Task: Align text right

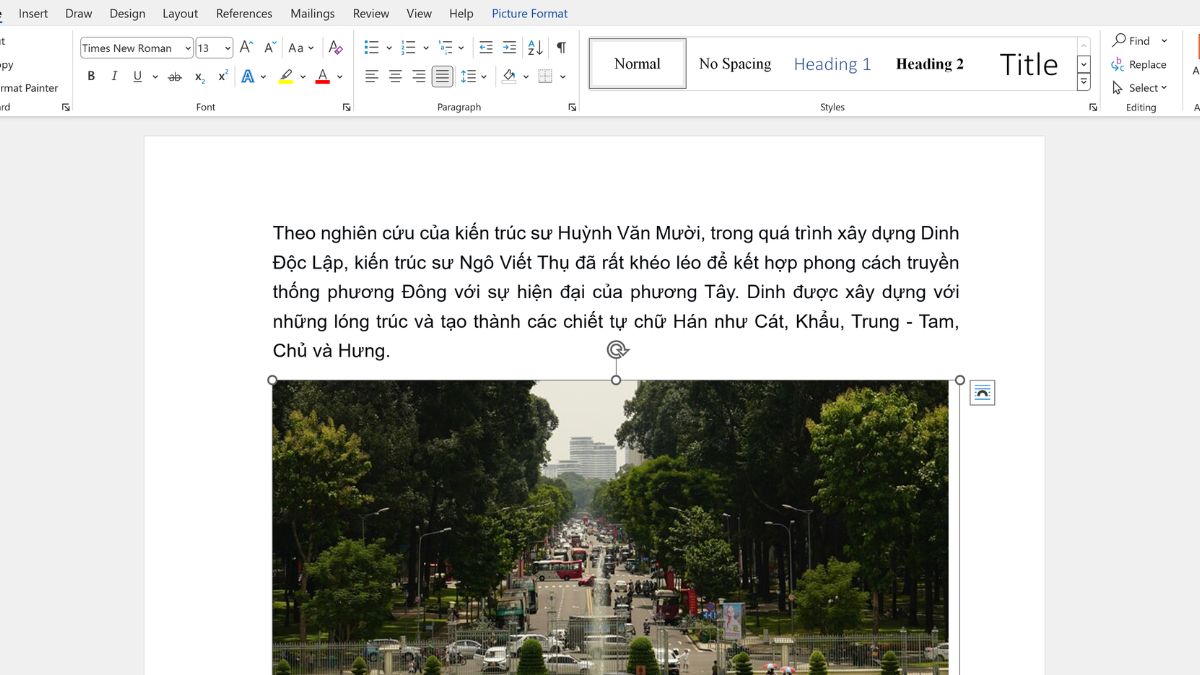Action: (419, 77)
